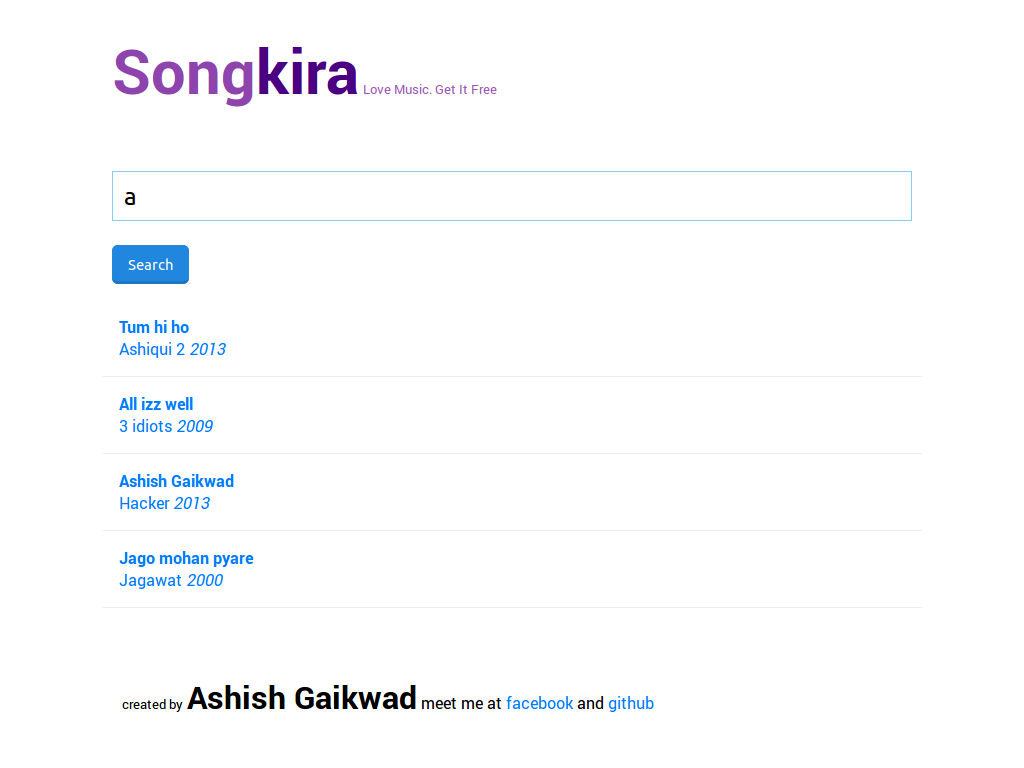Screen dimensions: 1024x768
Task: Click the 'Love Music. Get It Free' tagline
Action: click(x=429, y=90)
